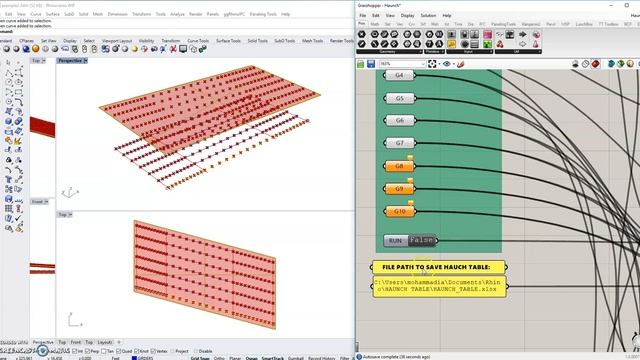Open the Display menu in Grasshopper
Image resolution: width=640 pixels, height=360 pixels.
(407, 16)
